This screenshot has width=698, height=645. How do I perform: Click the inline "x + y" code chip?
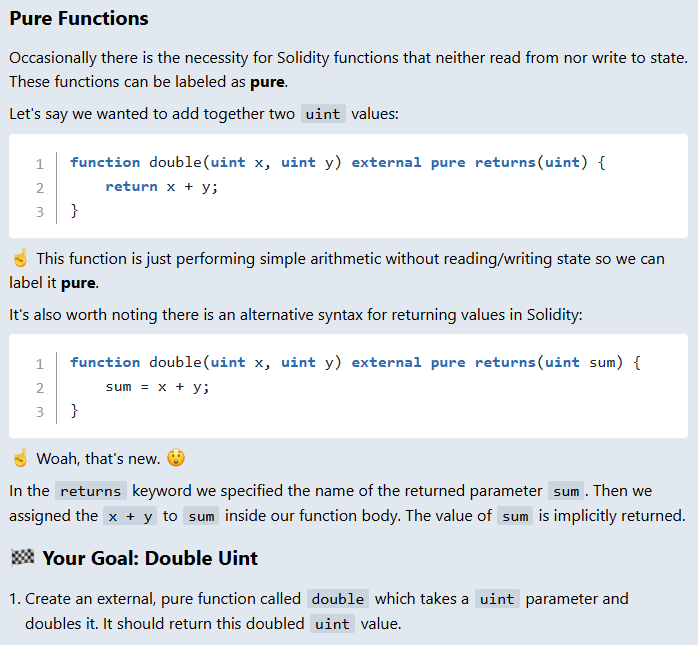129,516
